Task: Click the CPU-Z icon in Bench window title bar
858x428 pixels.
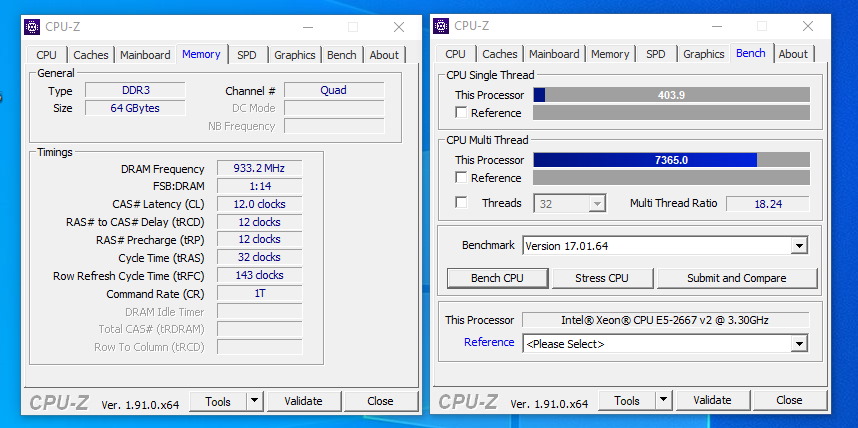Action: coord(441,26)
